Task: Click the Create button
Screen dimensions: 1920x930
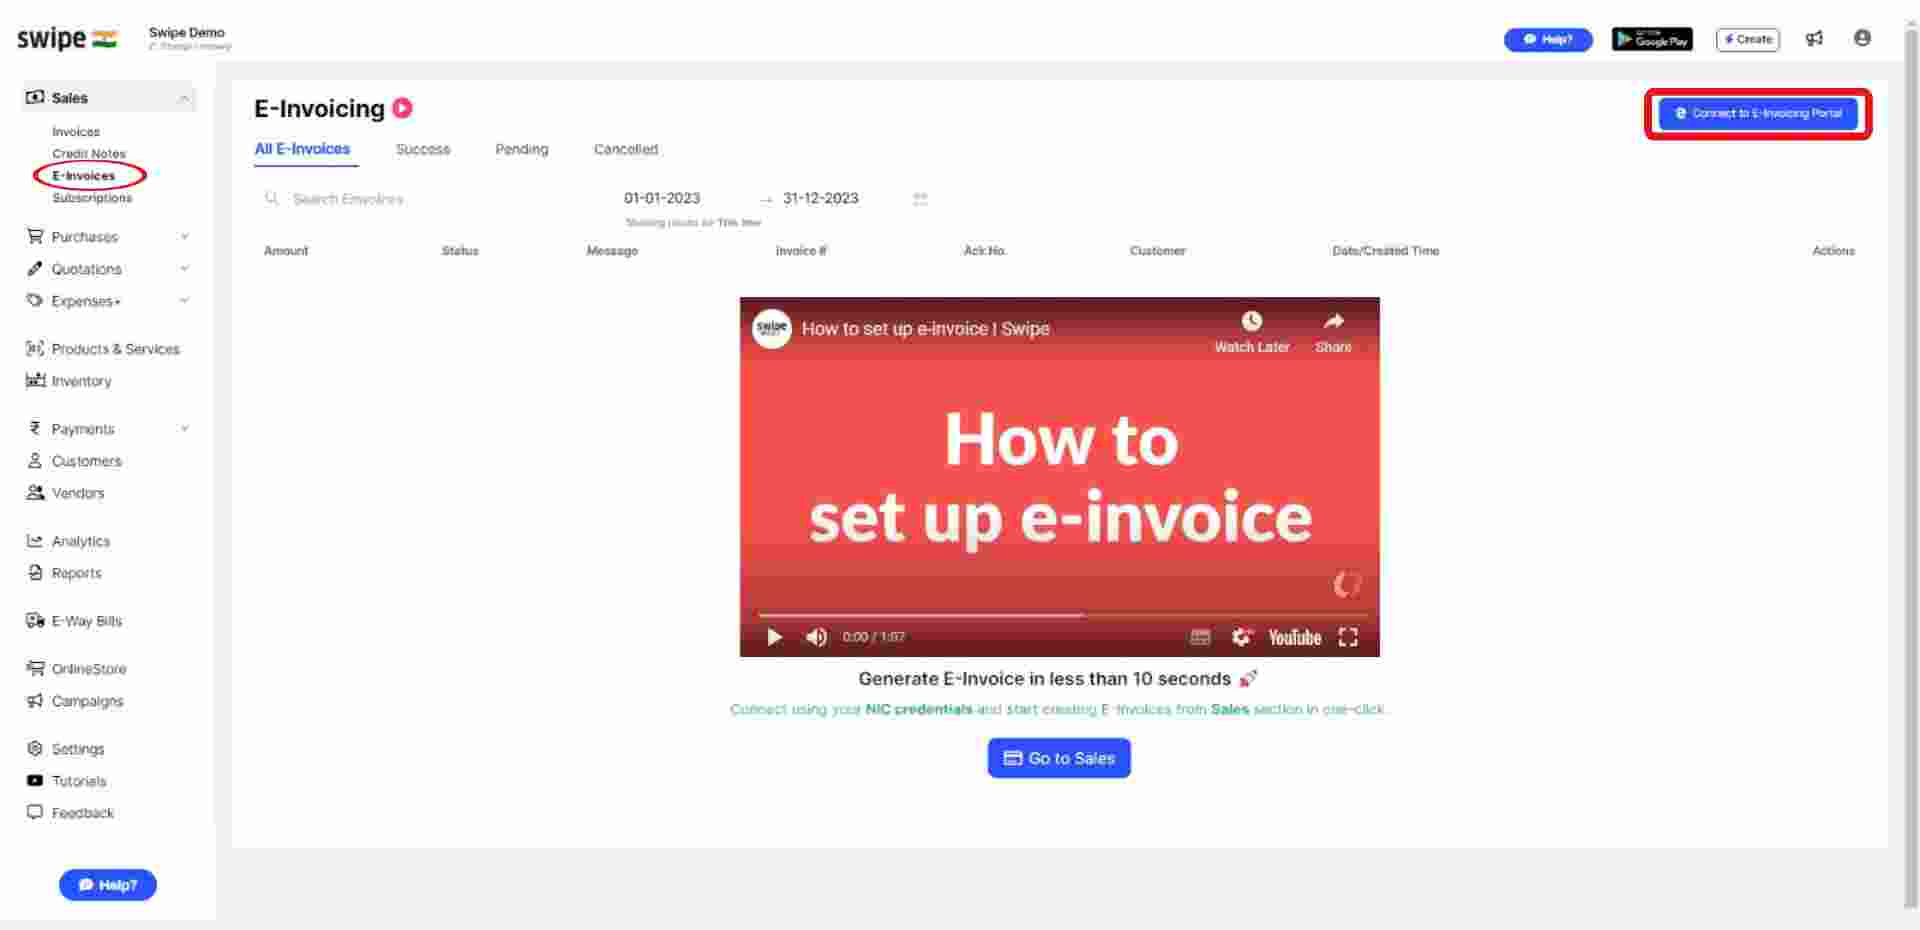Action: (x=1748, y=39)
